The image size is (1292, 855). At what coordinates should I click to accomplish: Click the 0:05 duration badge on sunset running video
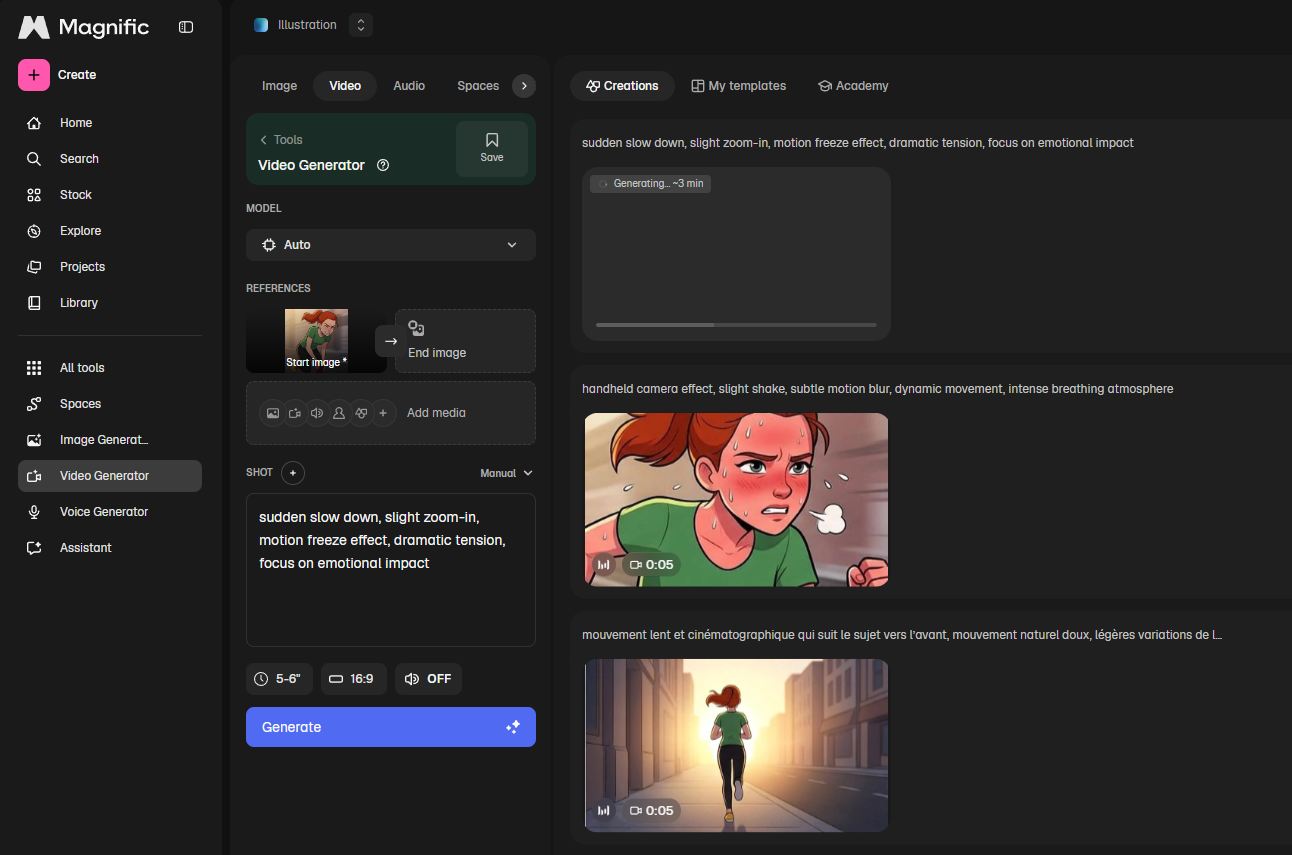[x=651, y=811]
